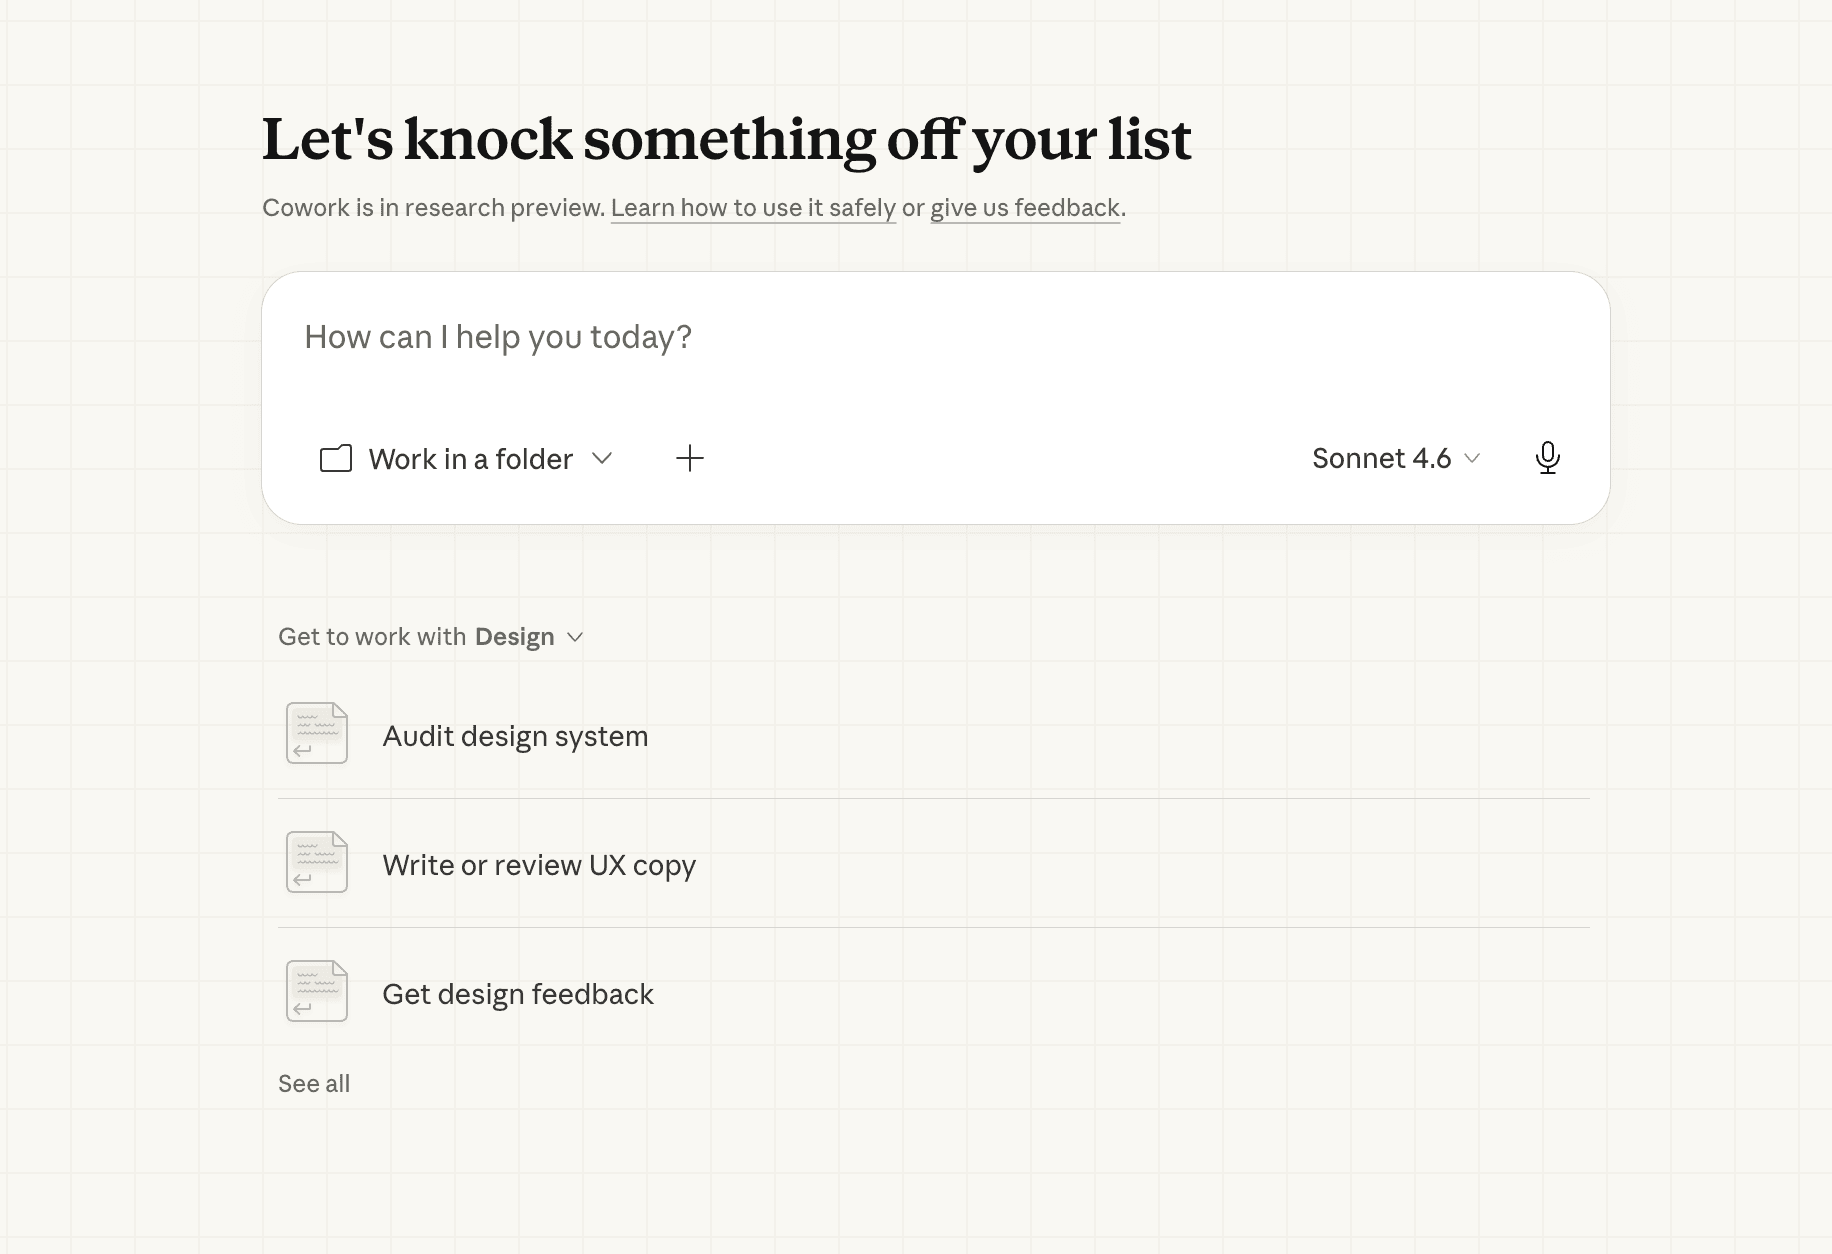Click the microphone voice input icon
Image resolution: width=1832 pixels, height=1254 pixels.
point(1547,458)
